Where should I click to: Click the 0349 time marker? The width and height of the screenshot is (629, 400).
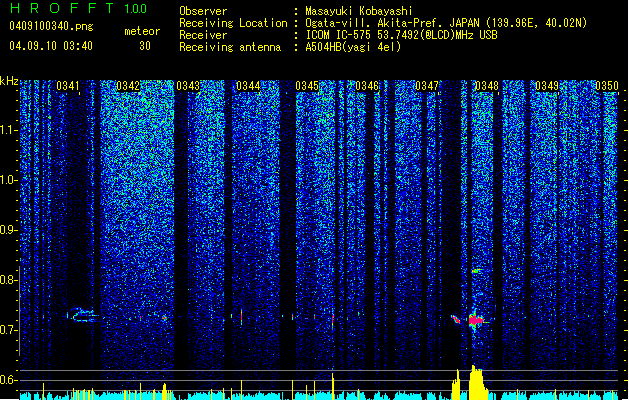[547, 86]
